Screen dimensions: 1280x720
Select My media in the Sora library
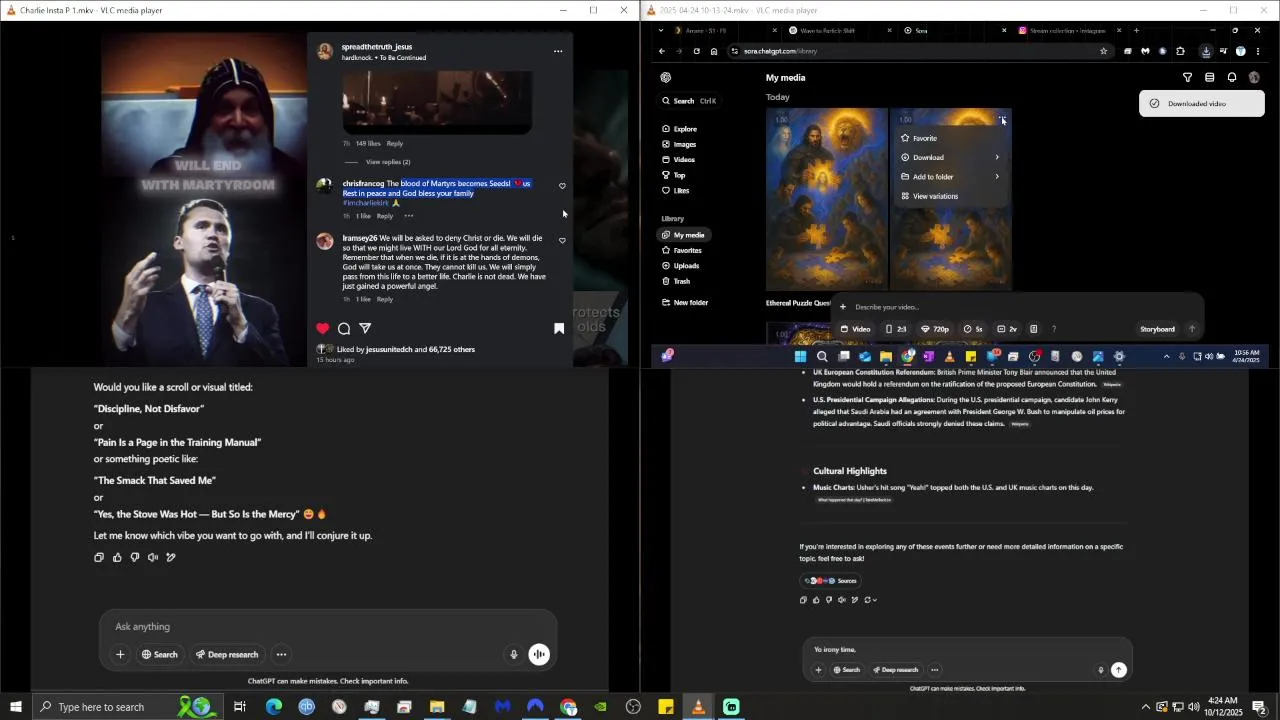[x=683, y=235]
